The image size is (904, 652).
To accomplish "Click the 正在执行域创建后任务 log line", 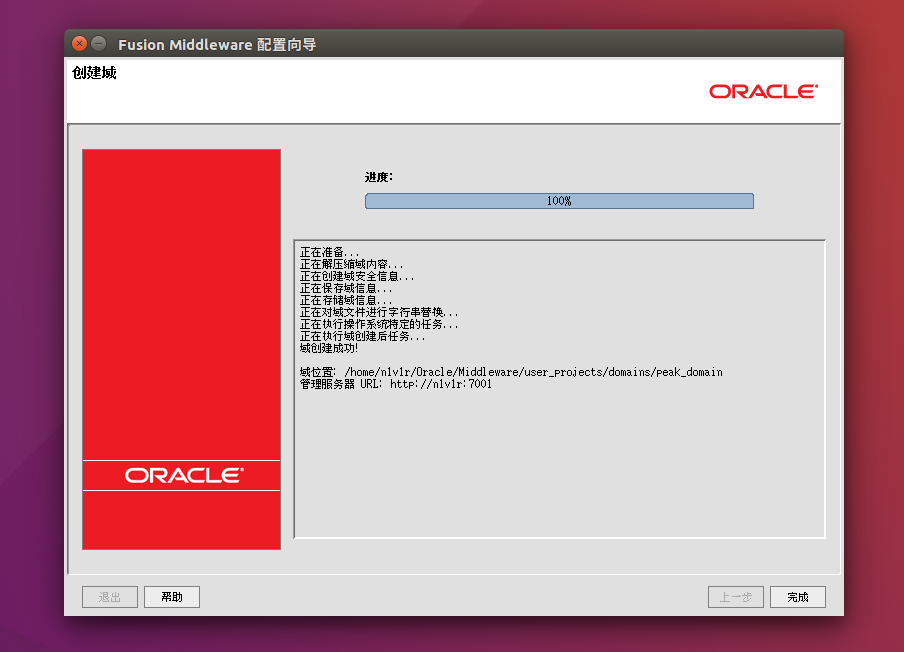I will pos(366,336).
